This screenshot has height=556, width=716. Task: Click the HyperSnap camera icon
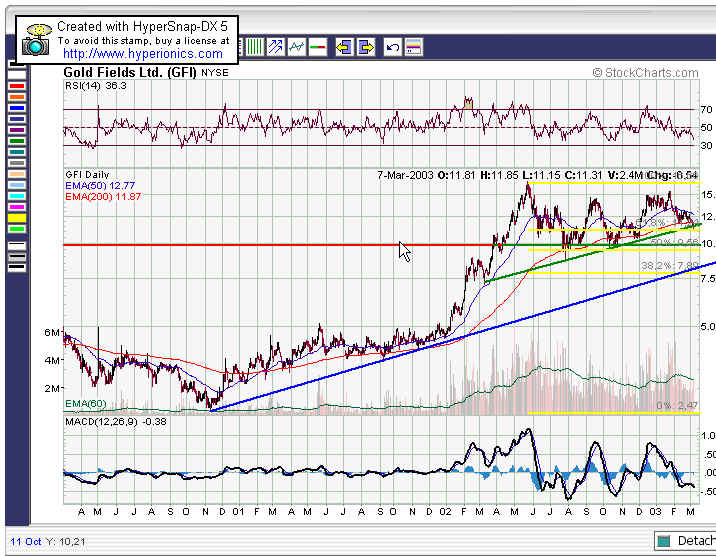coord(36,41)
